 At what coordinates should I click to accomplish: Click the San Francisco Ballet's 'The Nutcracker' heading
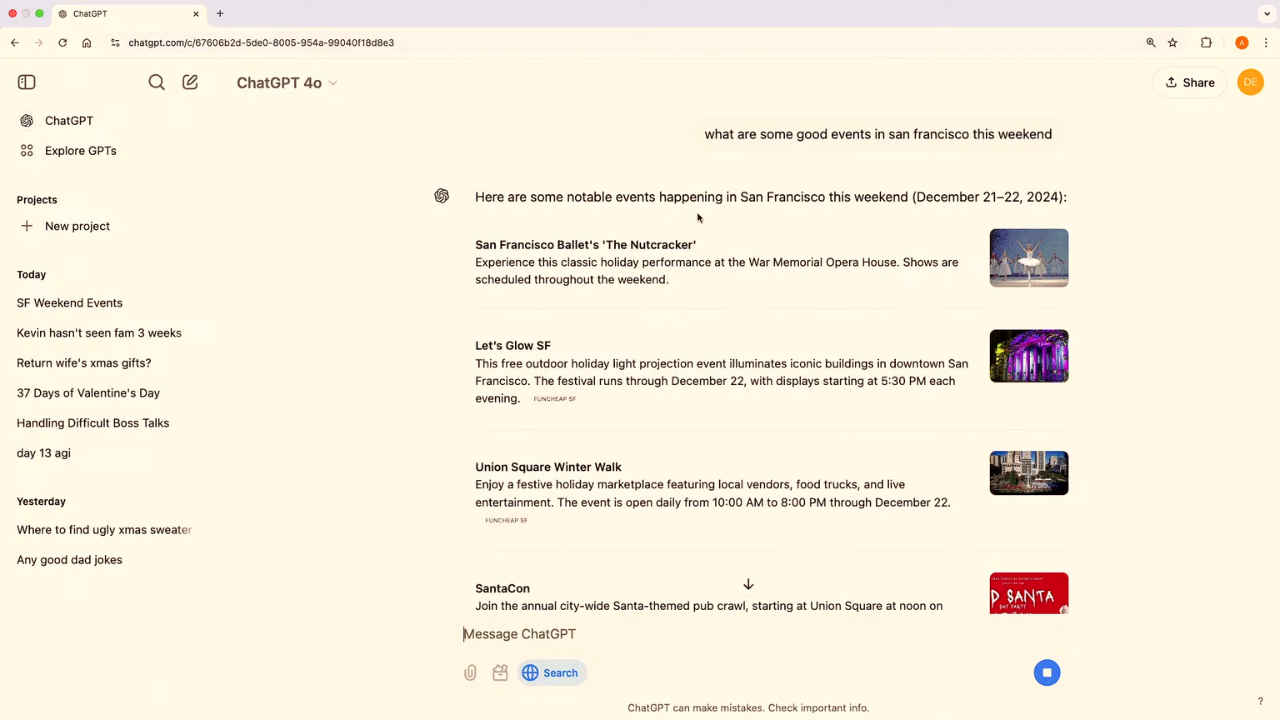pyautogui.click(x=586, y=245)
